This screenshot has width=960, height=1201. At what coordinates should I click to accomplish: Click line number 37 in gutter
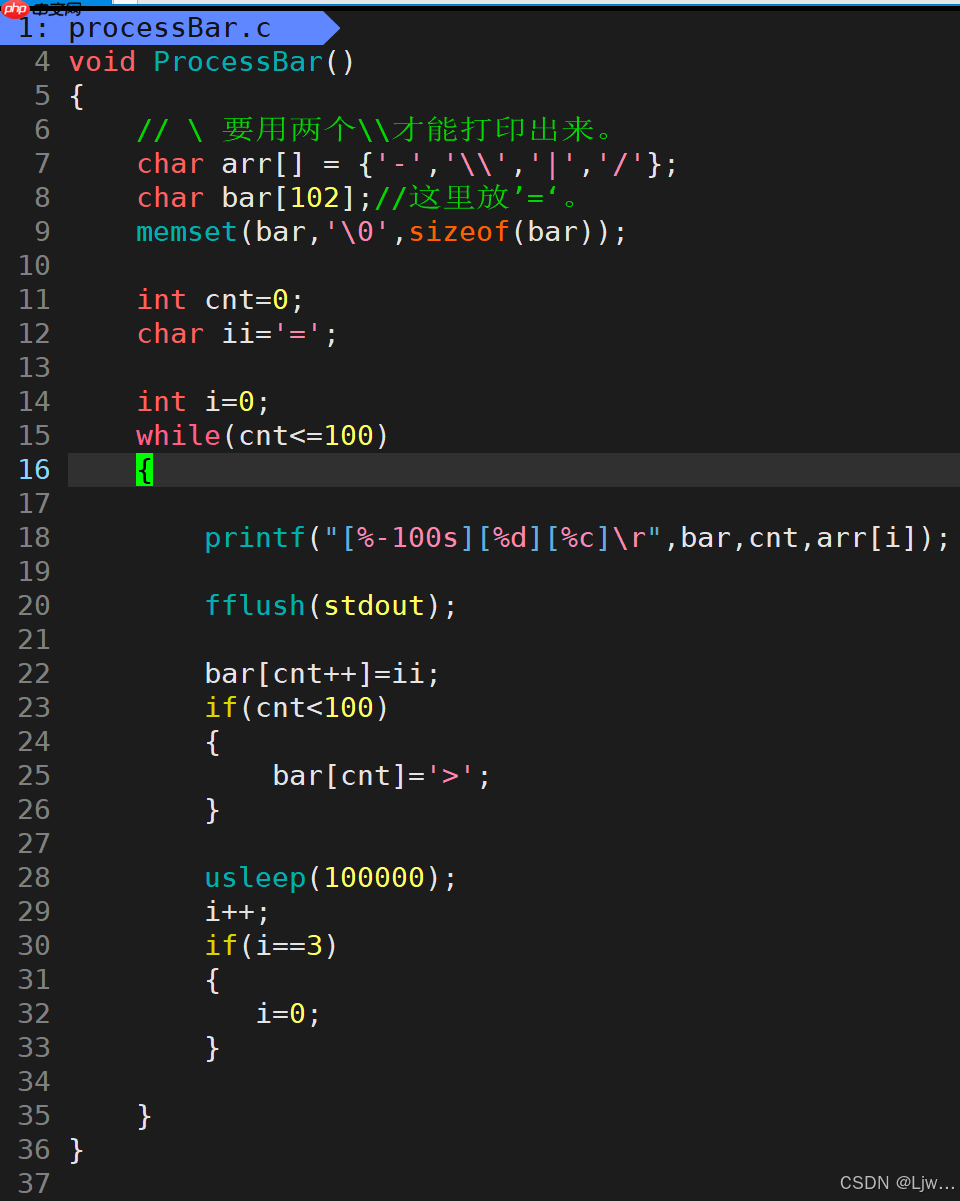click(x=34, y=1184)
